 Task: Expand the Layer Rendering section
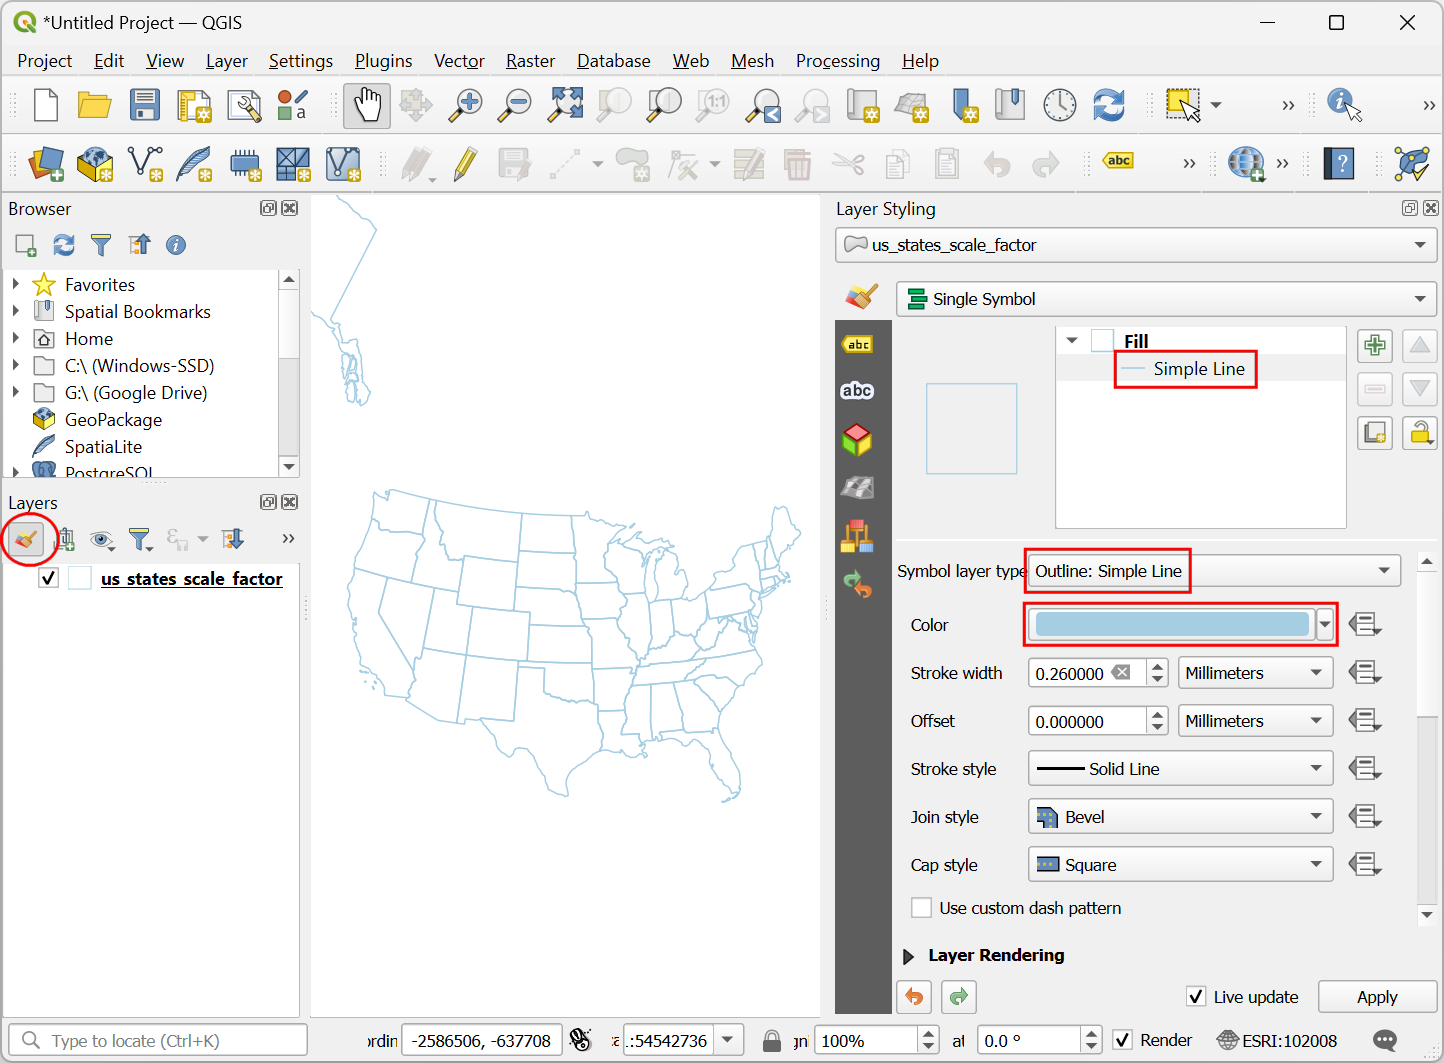908,956
